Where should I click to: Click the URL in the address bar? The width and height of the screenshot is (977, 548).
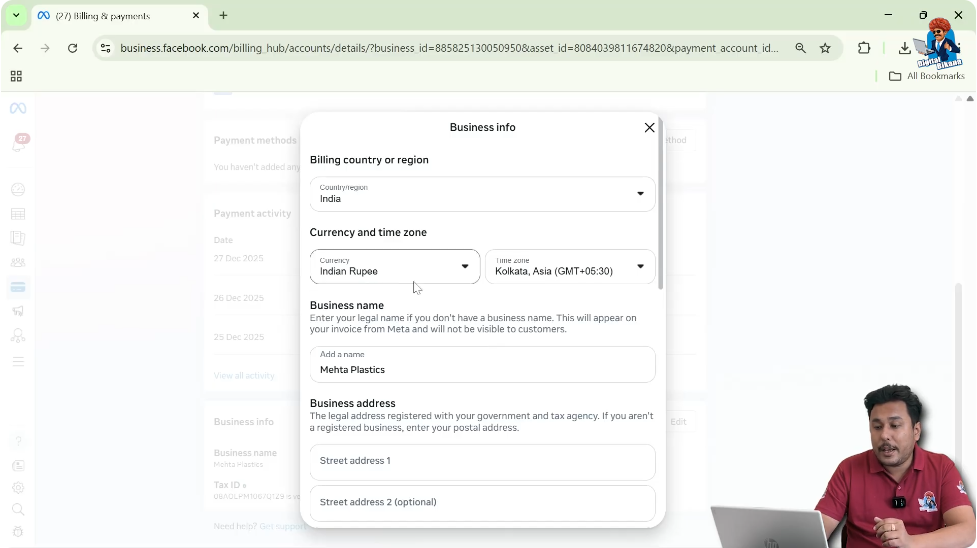pos(449,48)
